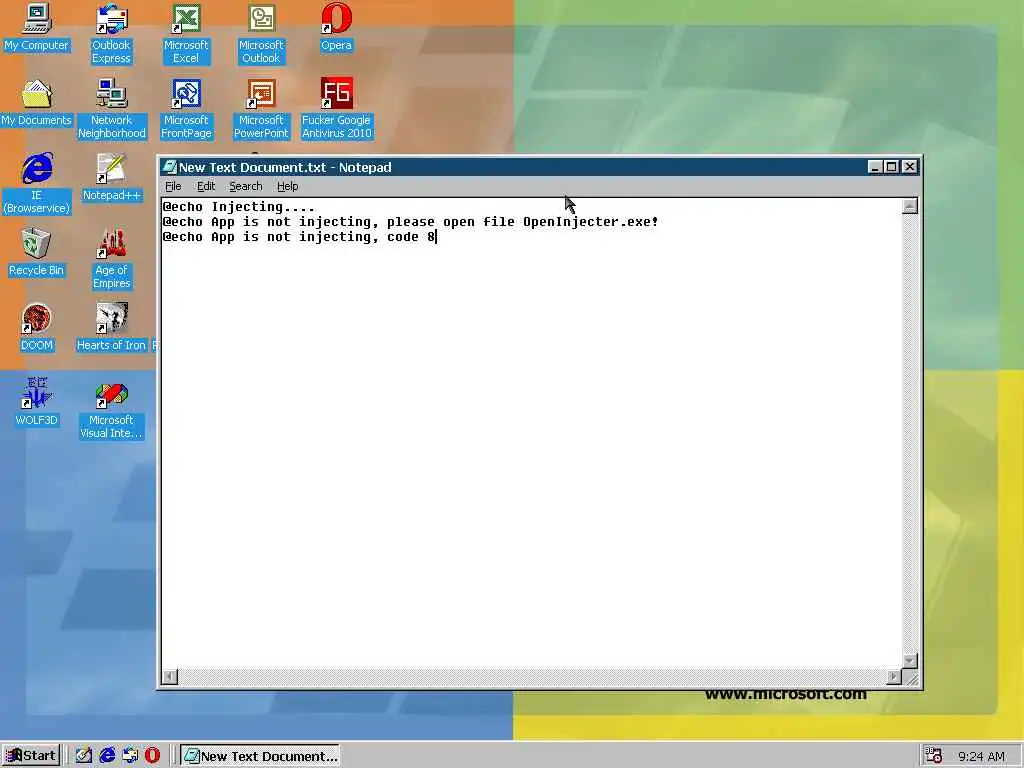Click Outlook Express quick launch icon
This screenshot has height=768, width=1024.
point(130,756)
